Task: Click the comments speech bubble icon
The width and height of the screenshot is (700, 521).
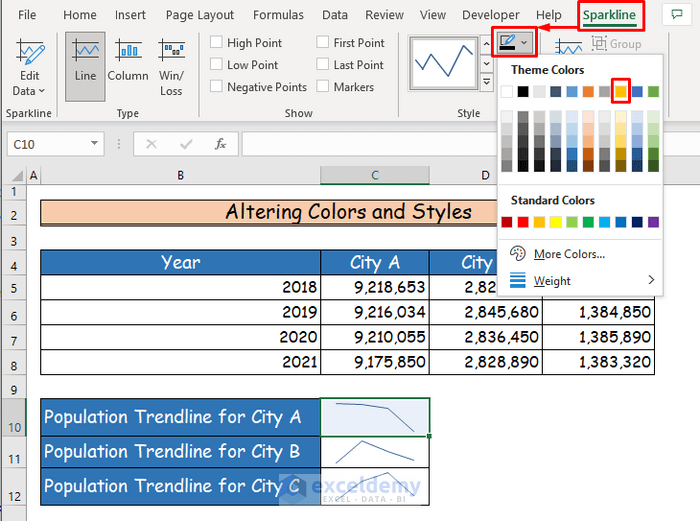Action: tap(677, 15)
